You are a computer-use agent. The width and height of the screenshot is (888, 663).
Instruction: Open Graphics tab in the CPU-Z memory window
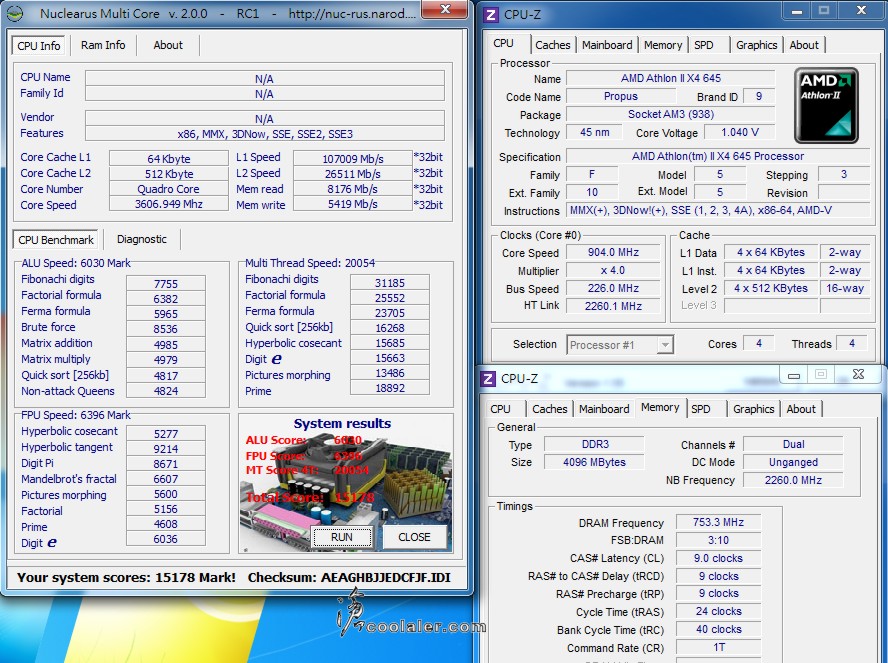(753, 409)
